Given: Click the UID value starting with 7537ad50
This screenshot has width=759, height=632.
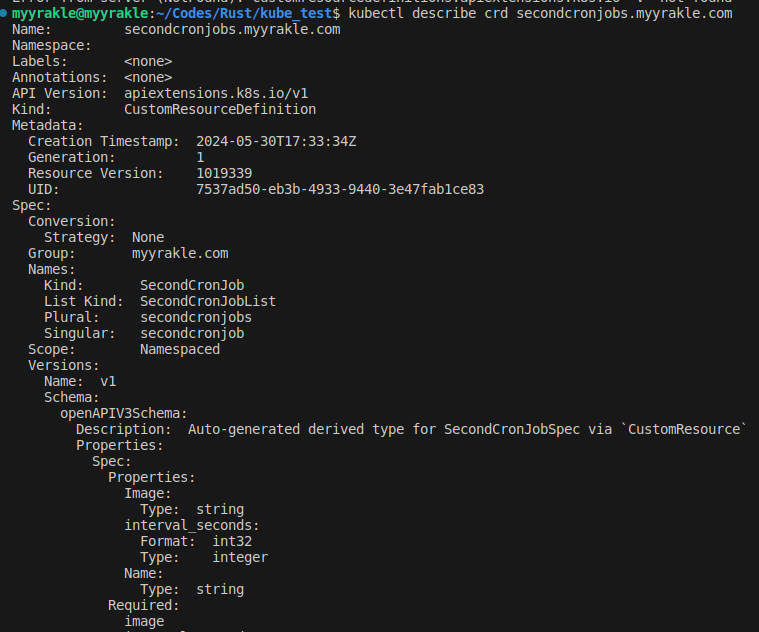Looking at the screenshot, I should pyautogui.click(x=340, y=189).
